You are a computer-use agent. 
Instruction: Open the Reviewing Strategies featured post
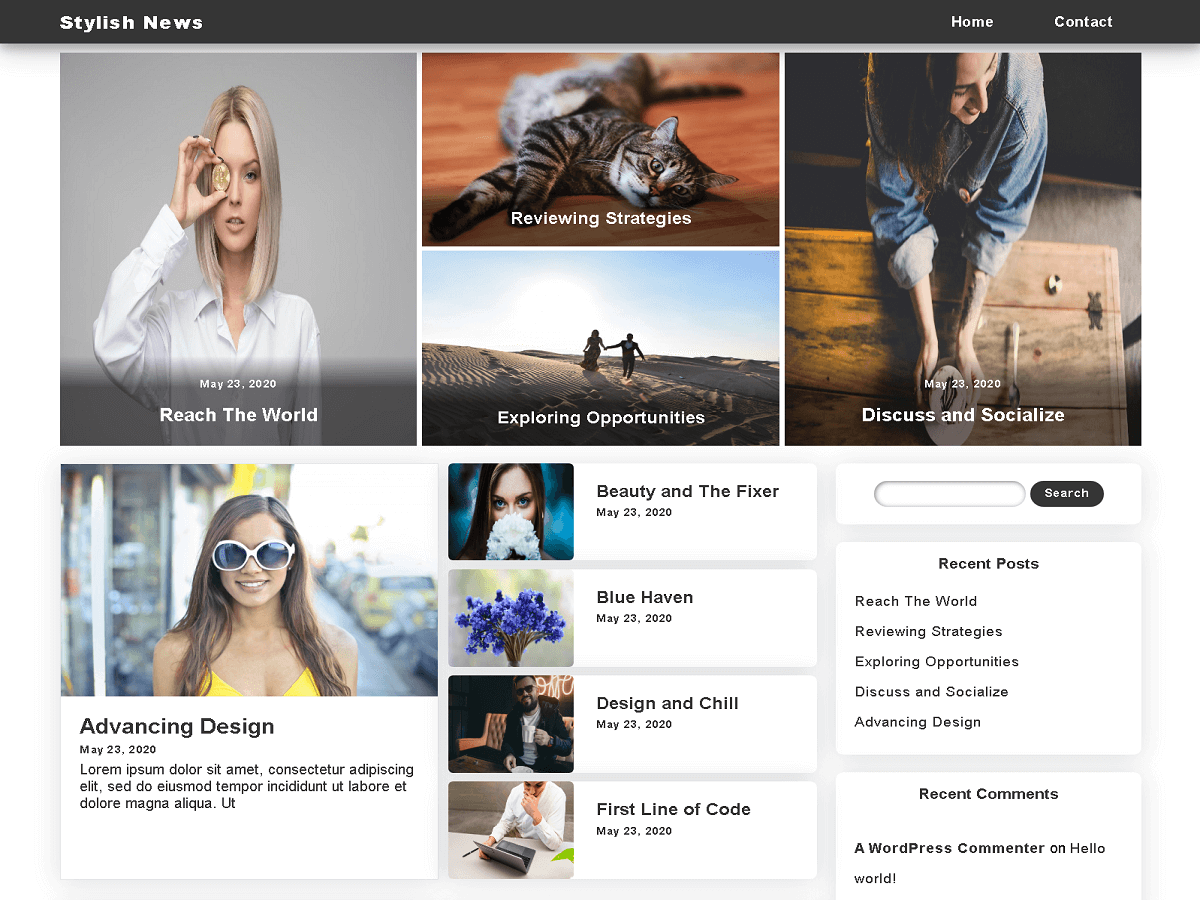601,218
